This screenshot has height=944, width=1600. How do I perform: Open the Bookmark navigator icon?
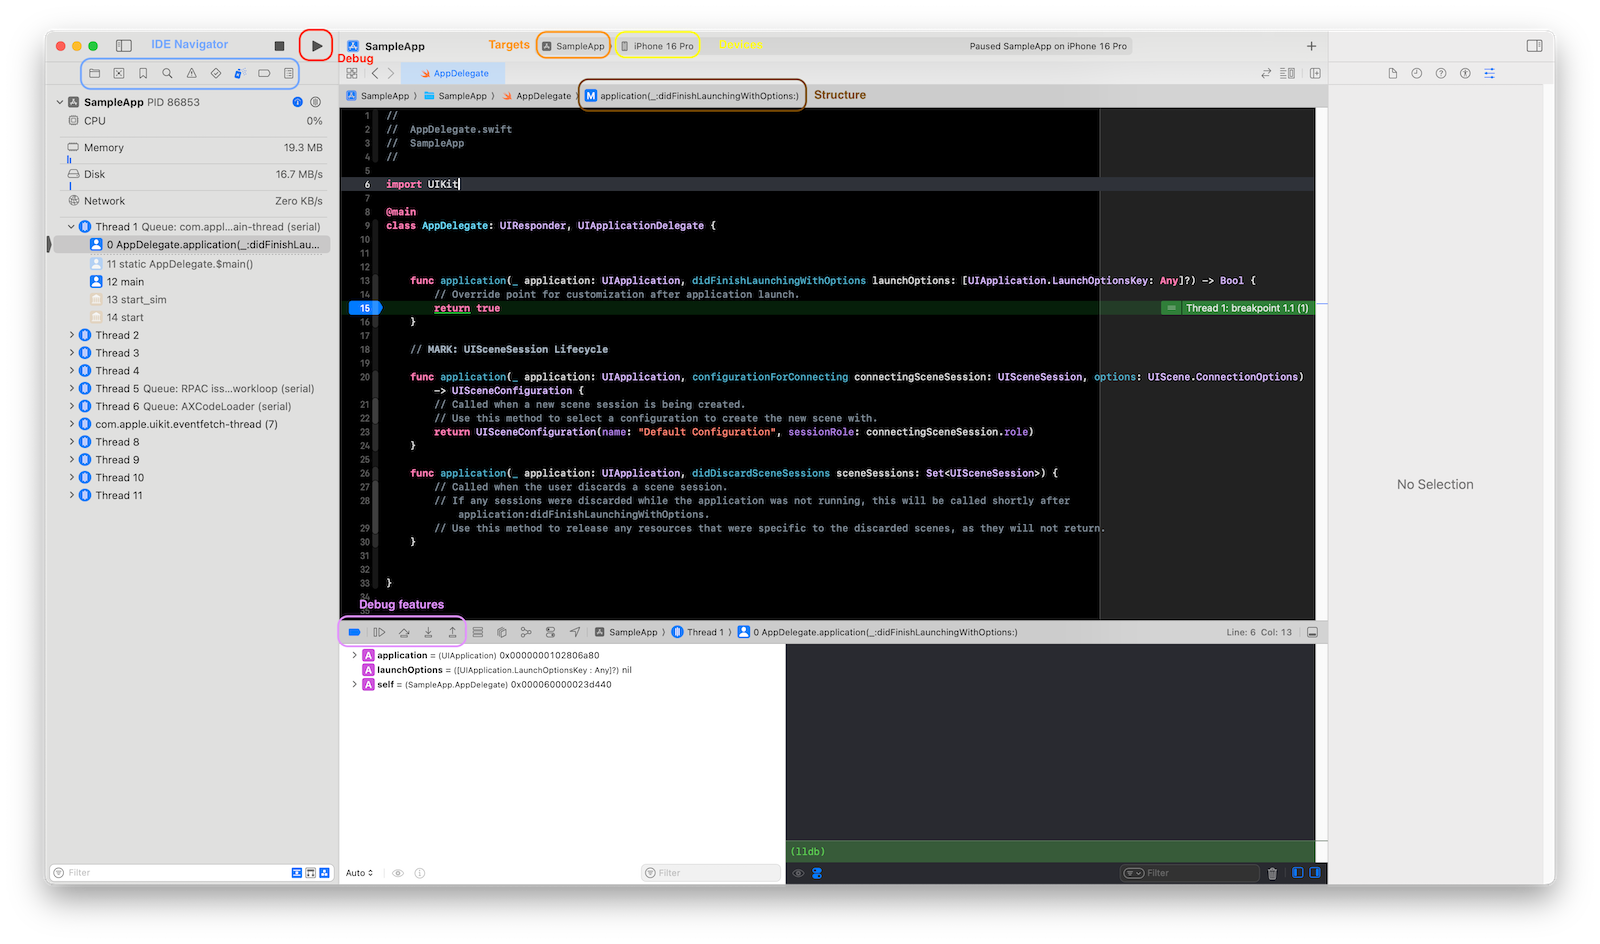pyautogui.click(x=143, y=73)
